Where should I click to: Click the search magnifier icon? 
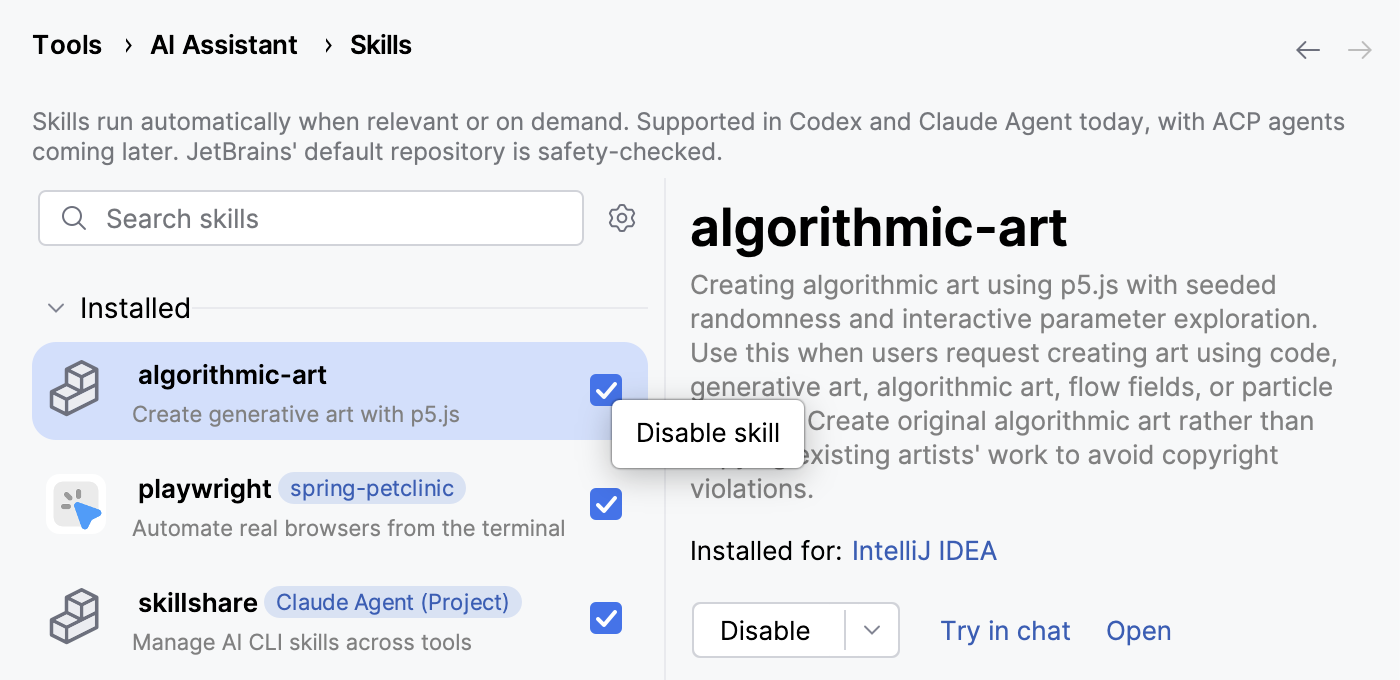click(74, 218)
